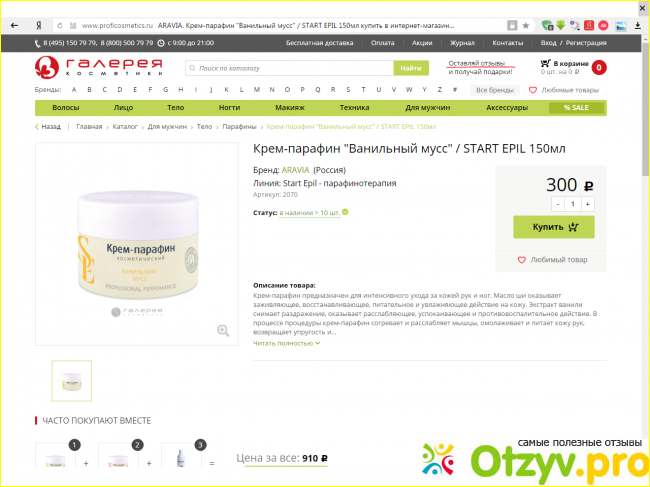Click the green Купить button

tap(554, 227)
